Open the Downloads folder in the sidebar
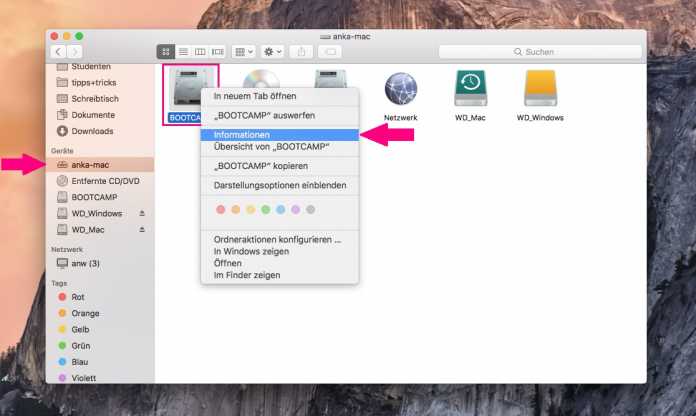This screenshot has width=696, height=416. pyautogui.click(x=92, y=131)
